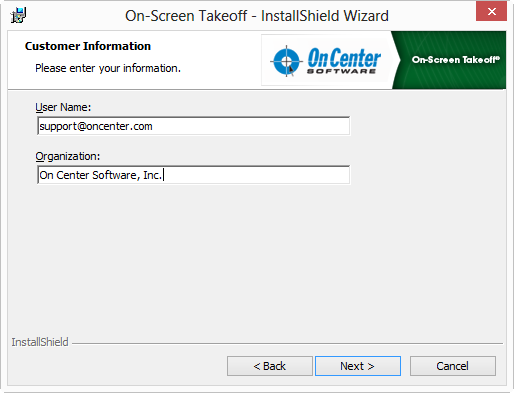Click the On-Screen Takeoff window title text

click(x=257, y=16)
